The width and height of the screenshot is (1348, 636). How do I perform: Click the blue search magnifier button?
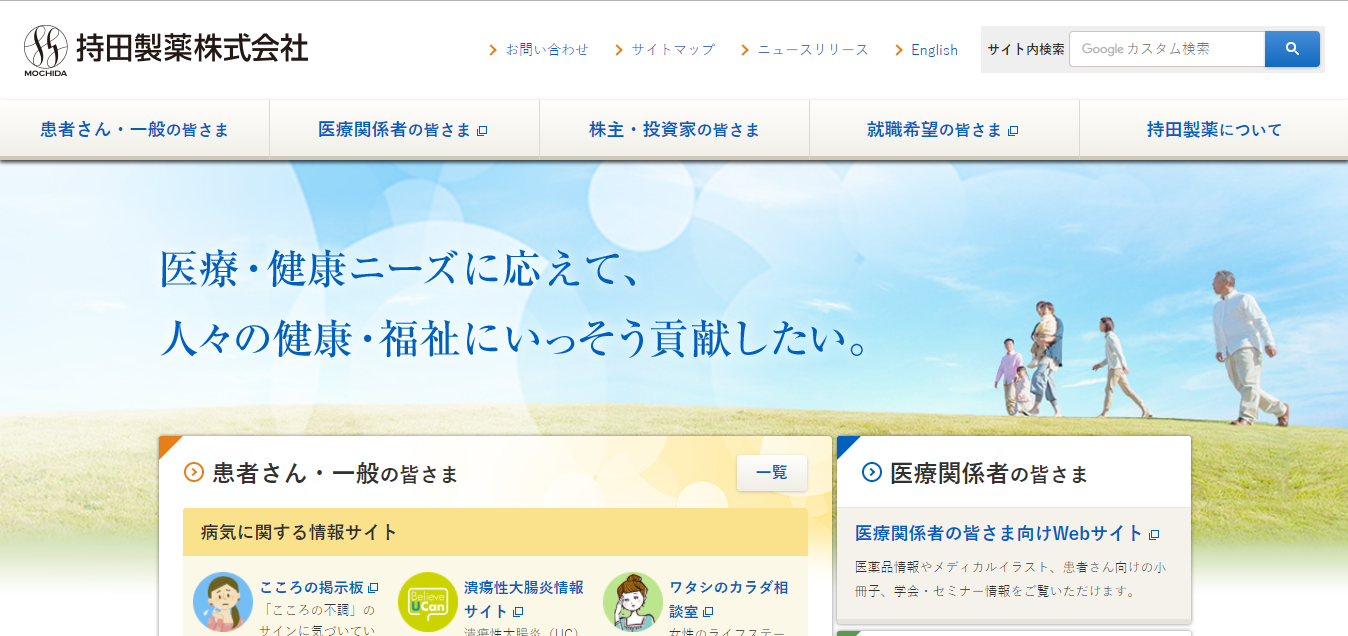click(1292, 49)
